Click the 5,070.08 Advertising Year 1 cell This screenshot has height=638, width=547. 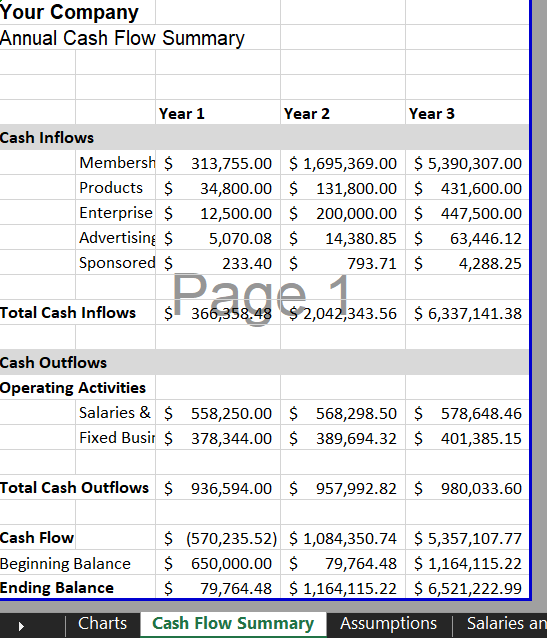tap(218, 238)
